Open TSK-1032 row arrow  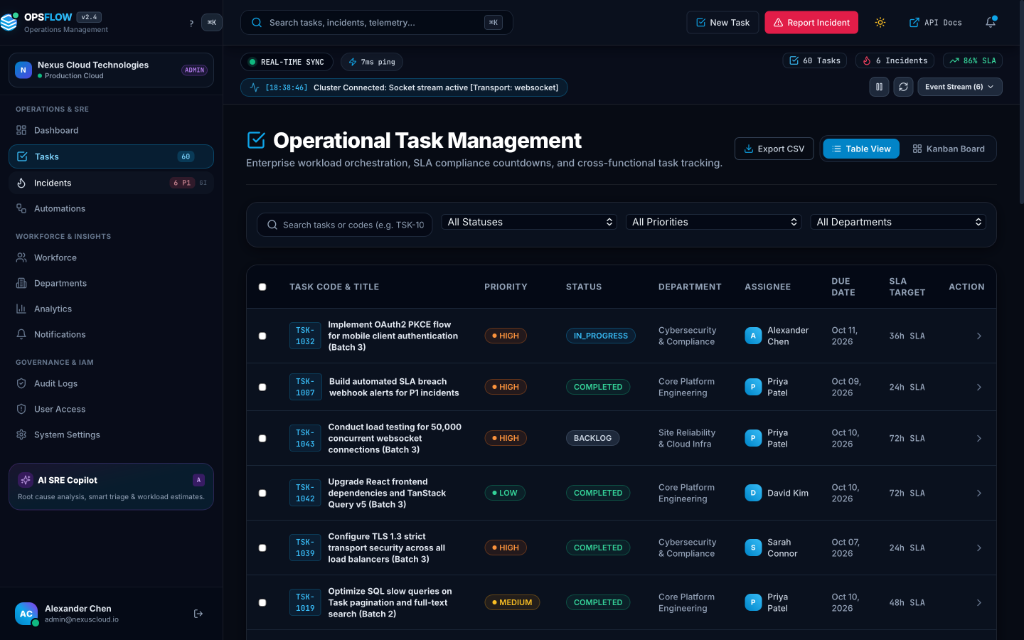[979, 336]
